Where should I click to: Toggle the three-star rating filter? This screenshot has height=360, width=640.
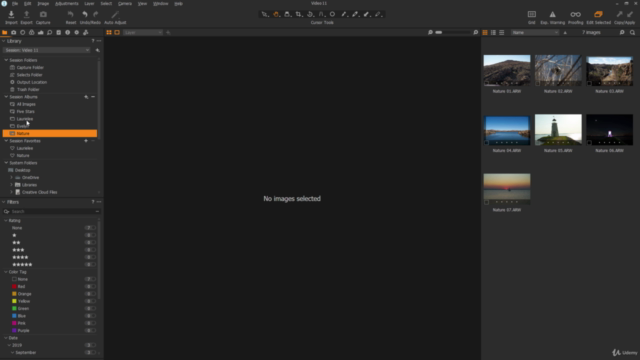click(91, 250)
